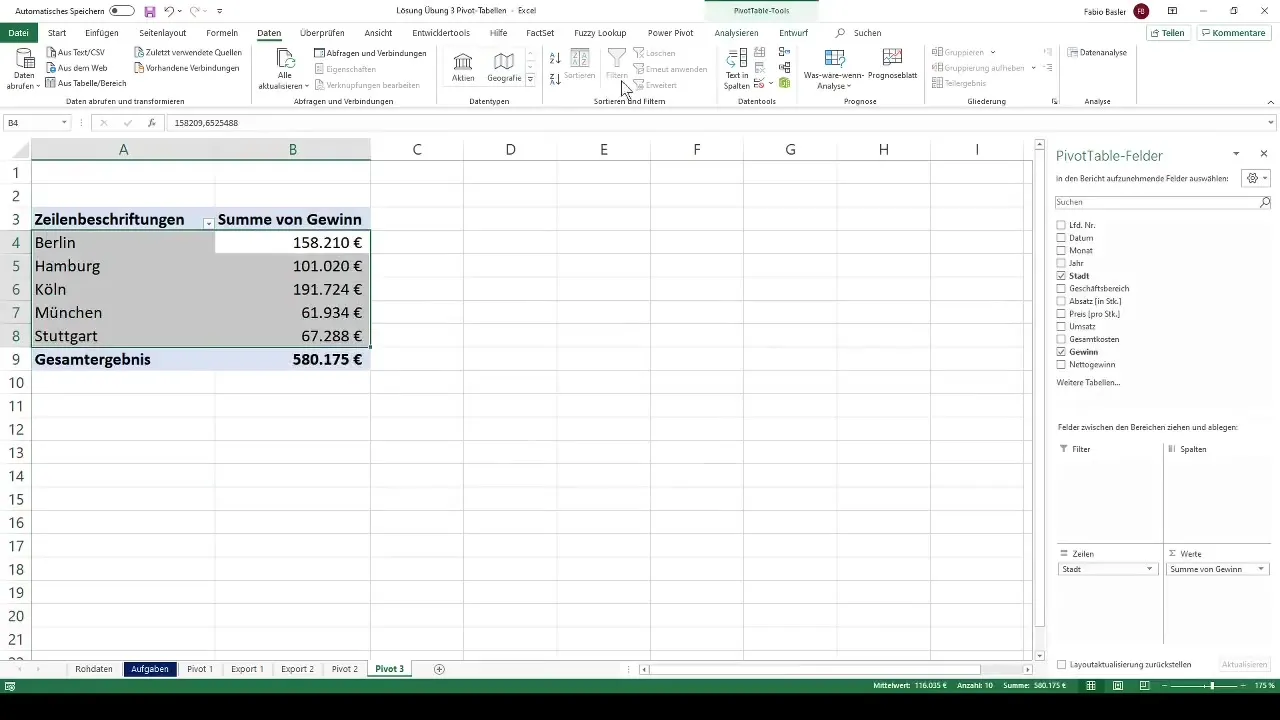Click the Teilen button
Viewport: 1280px width, 720px height.
(1167, 33)
